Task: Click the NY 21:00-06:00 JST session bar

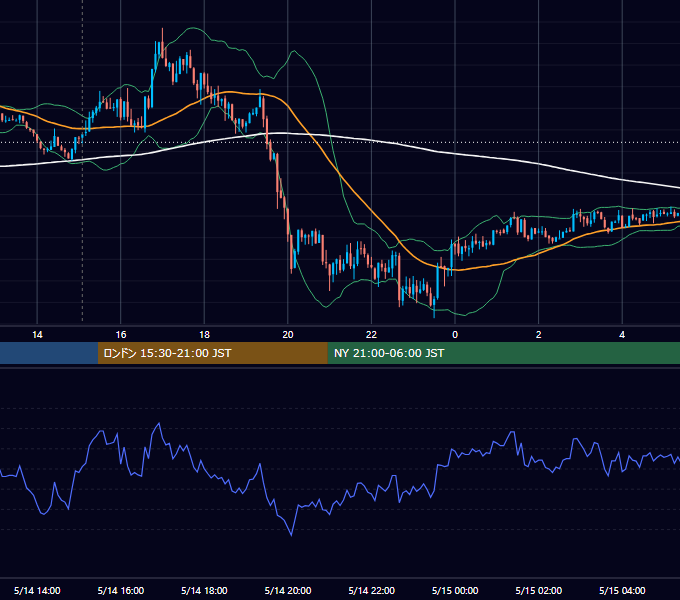Action: (x=503, y=353)
